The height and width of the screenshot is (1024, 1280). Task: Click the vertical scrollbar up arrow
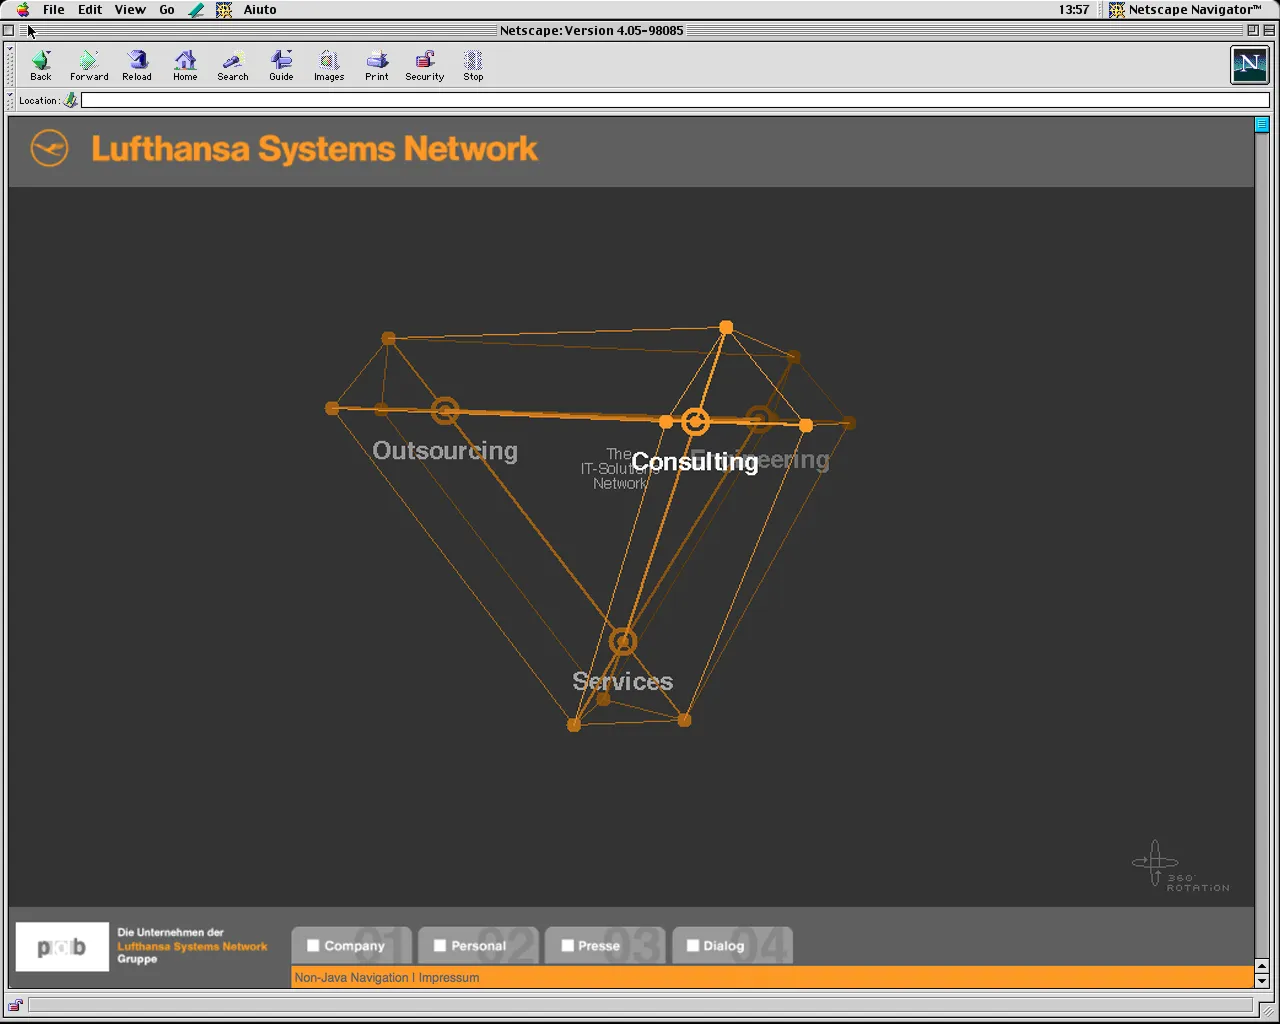(x=1262, y=967)
